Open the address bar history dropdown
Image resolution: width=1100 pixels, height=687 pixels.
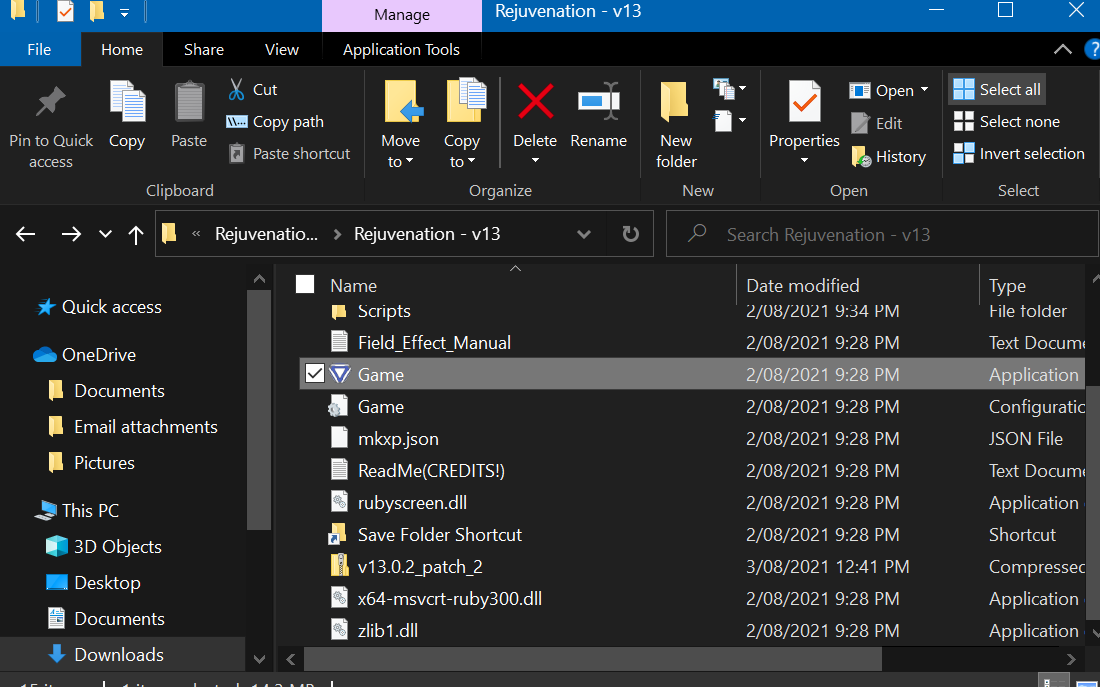(584, 234)
